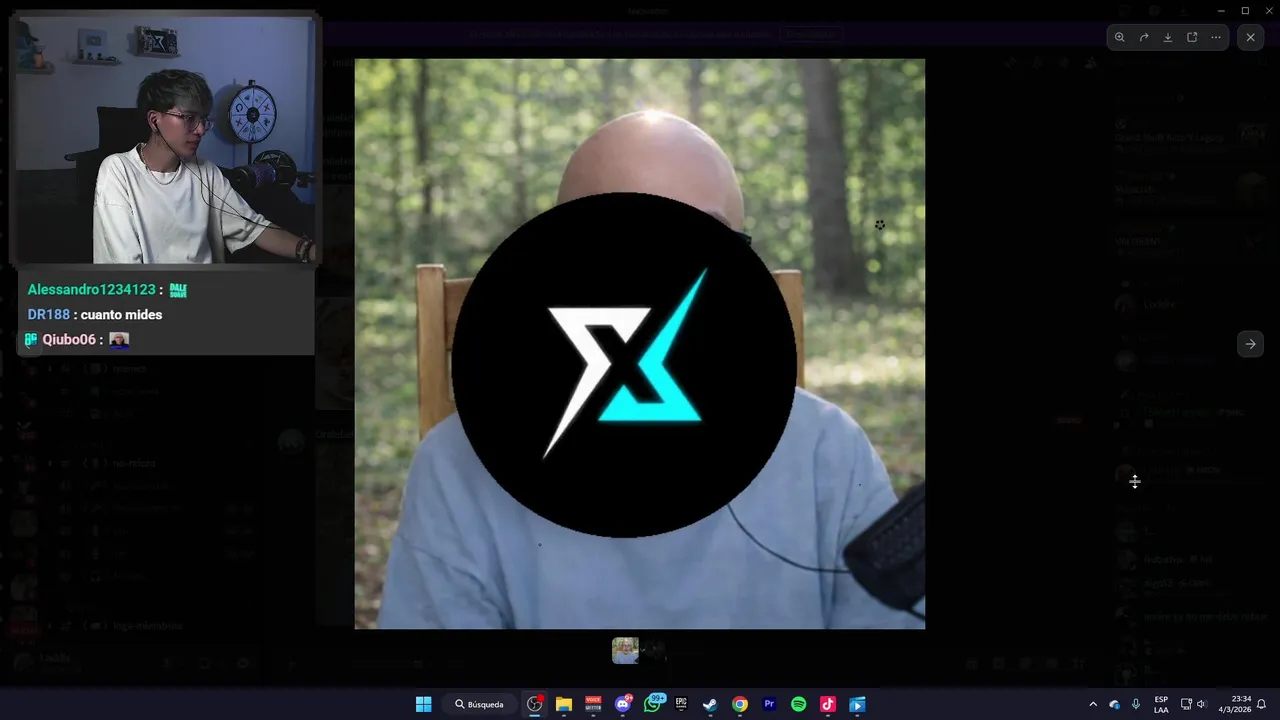Open Spotify from the taskbar
This screenshot has width=1280, height=720.
click(798, 704)
